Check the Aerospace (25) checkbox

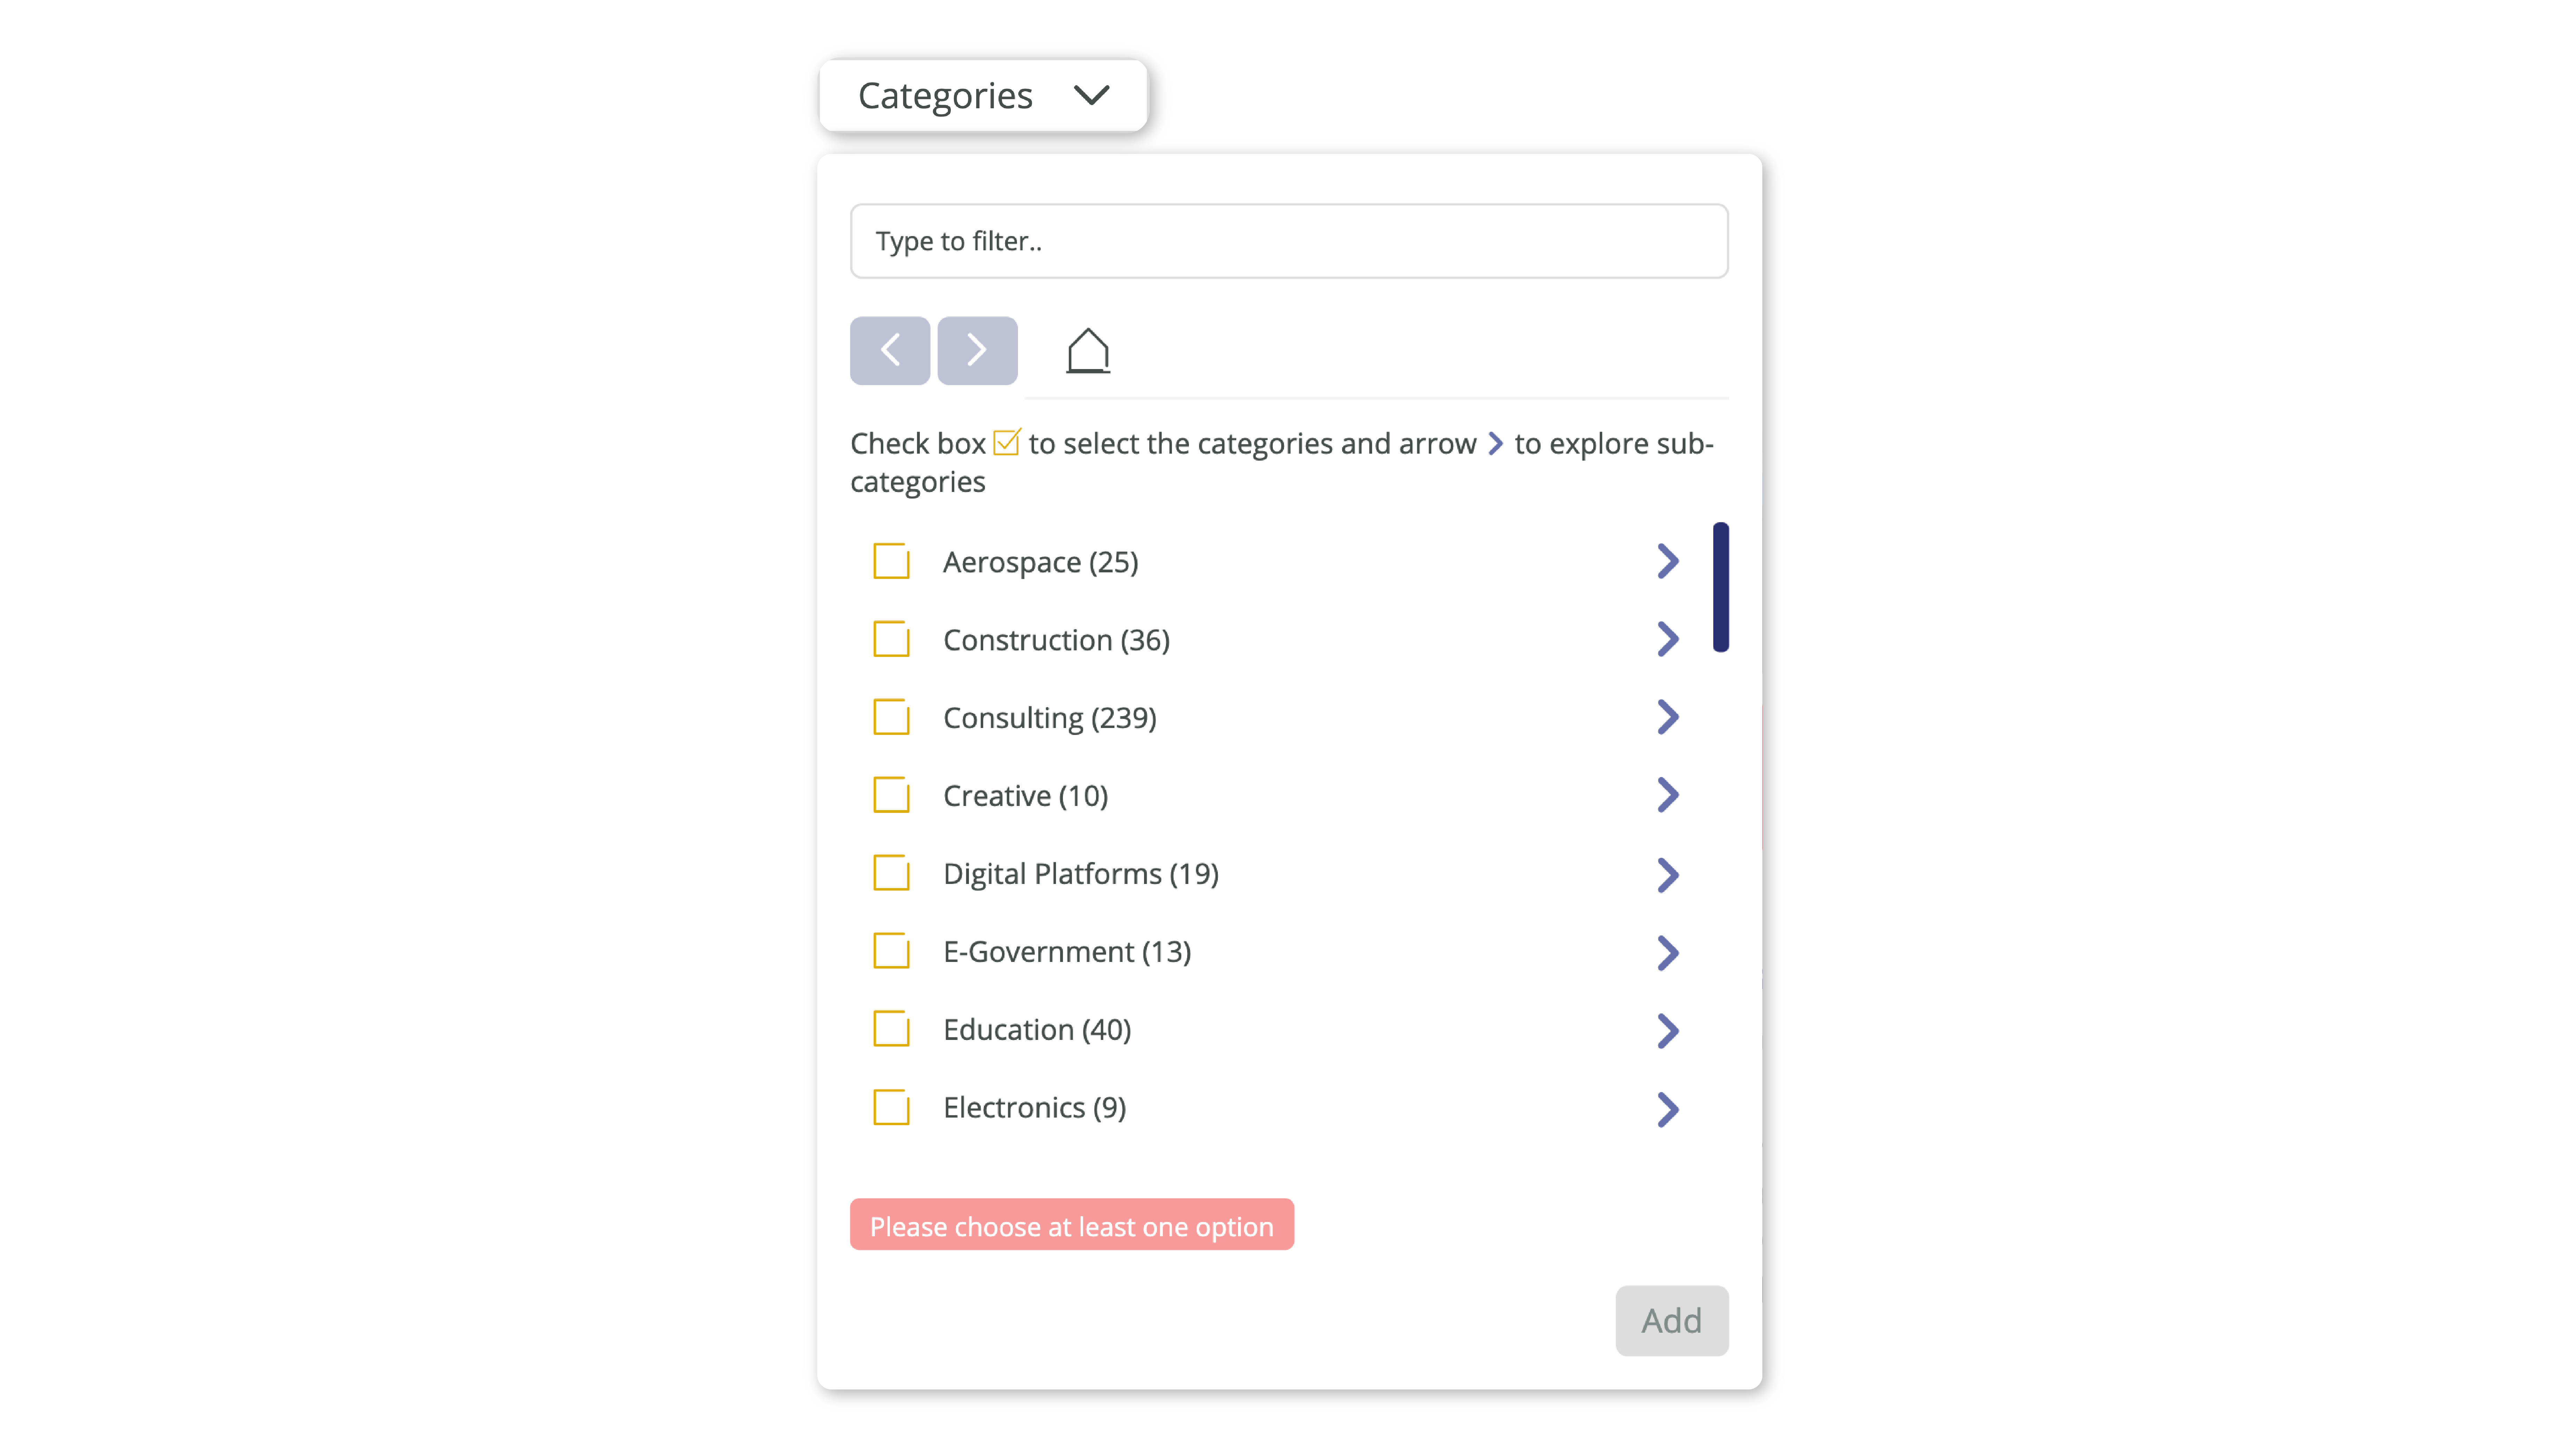[x=891, y=561]
